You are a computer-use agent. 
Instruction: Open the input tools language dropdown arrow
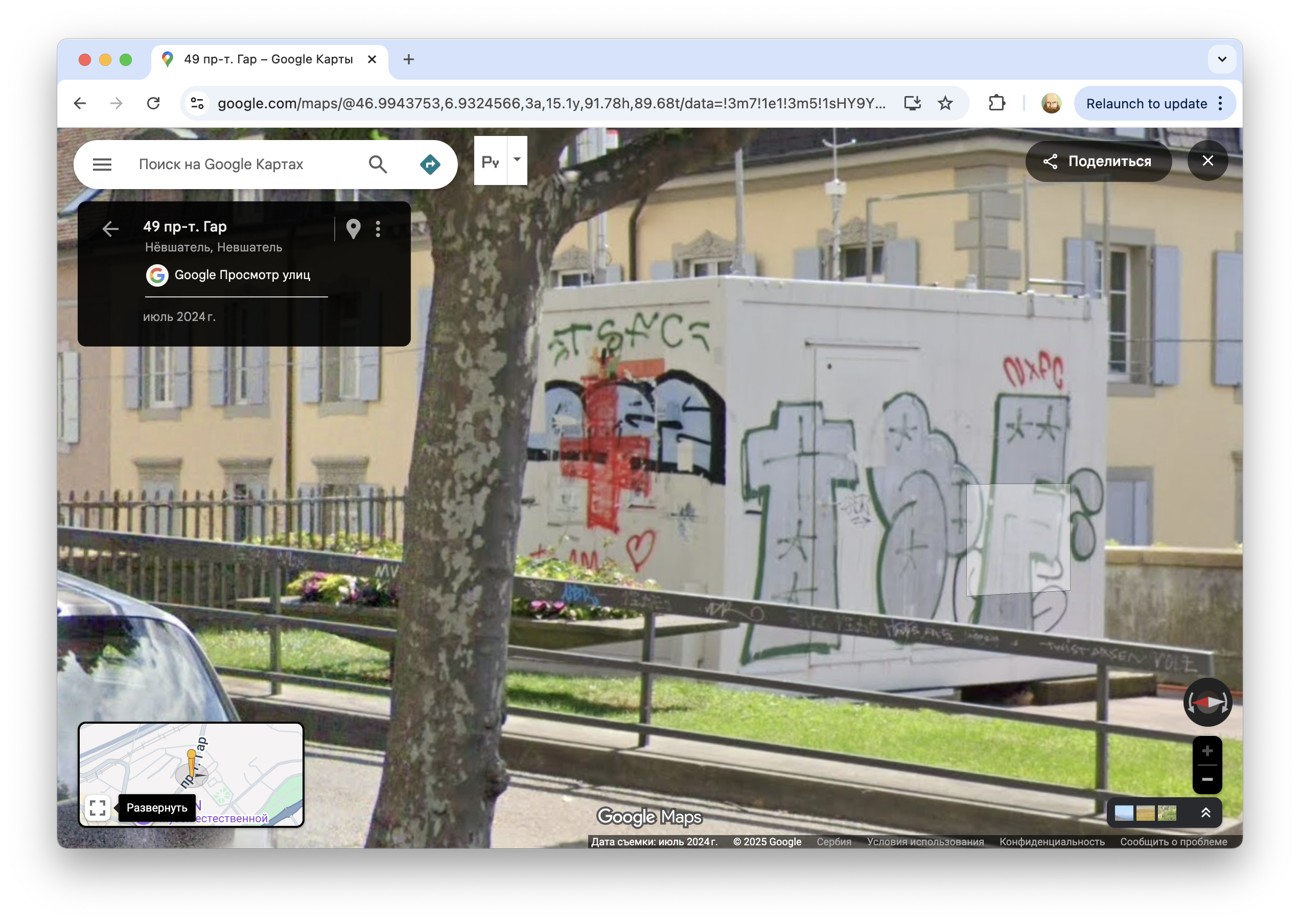517,160
